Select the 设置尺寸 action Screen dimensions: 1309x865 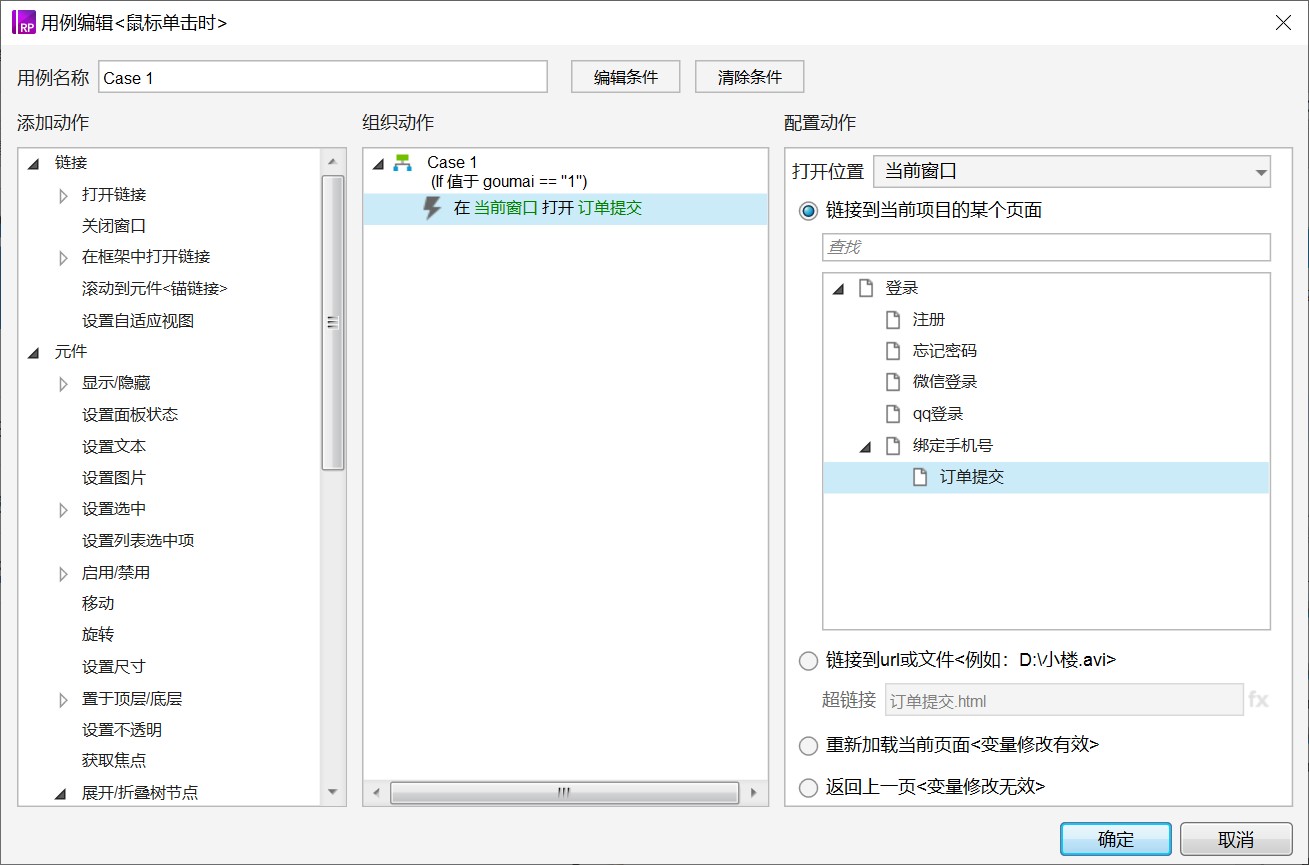tap(114, 667)
